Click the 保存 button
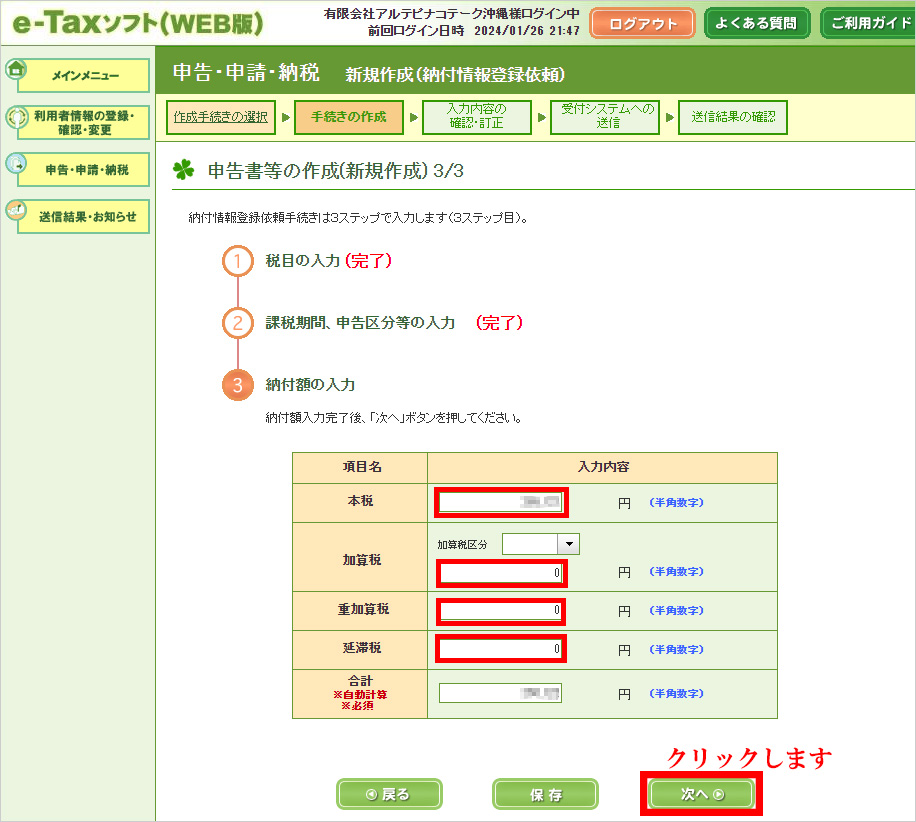The image size is (916, 822). [545, 794]
